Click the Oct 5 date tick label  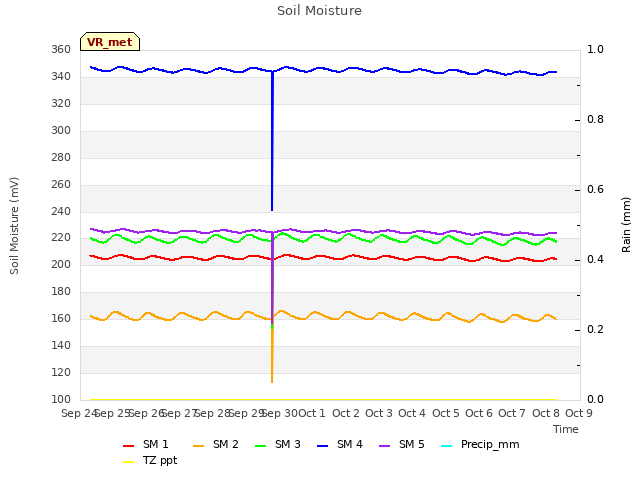[x=446, y=413]
